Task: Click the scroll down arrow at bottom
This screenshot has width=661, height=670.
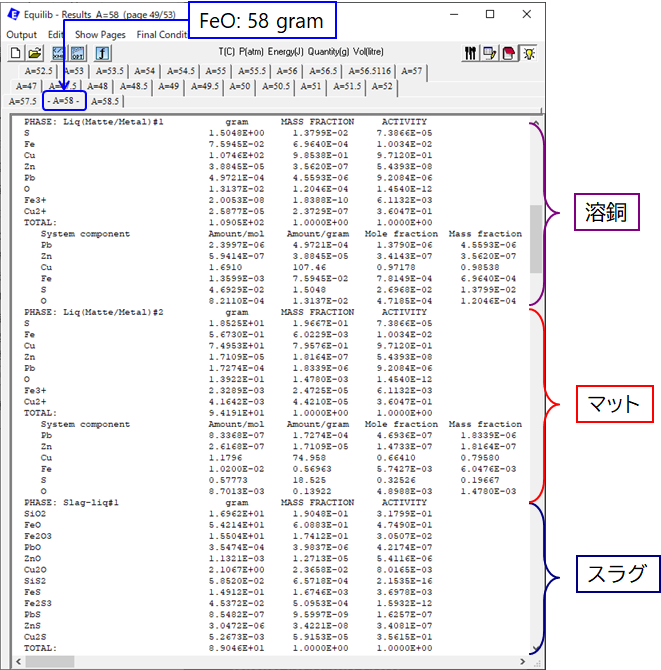Action: coord(536,648)
